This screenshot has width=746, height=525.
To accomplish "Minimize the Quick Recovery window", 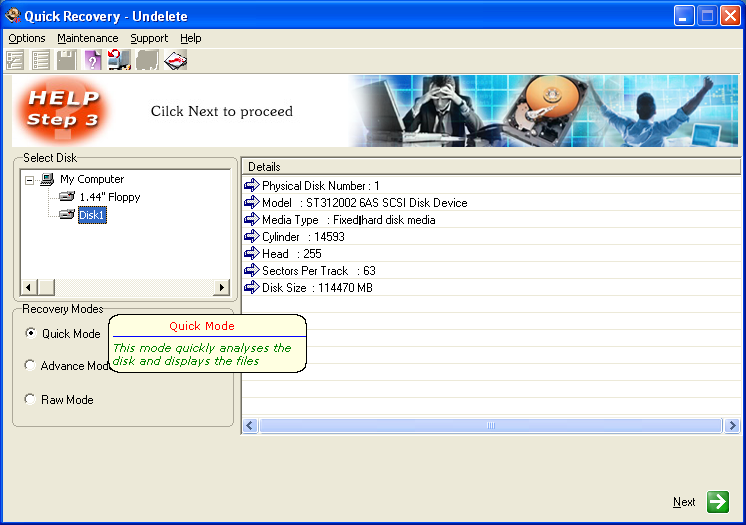I will 684,16.
